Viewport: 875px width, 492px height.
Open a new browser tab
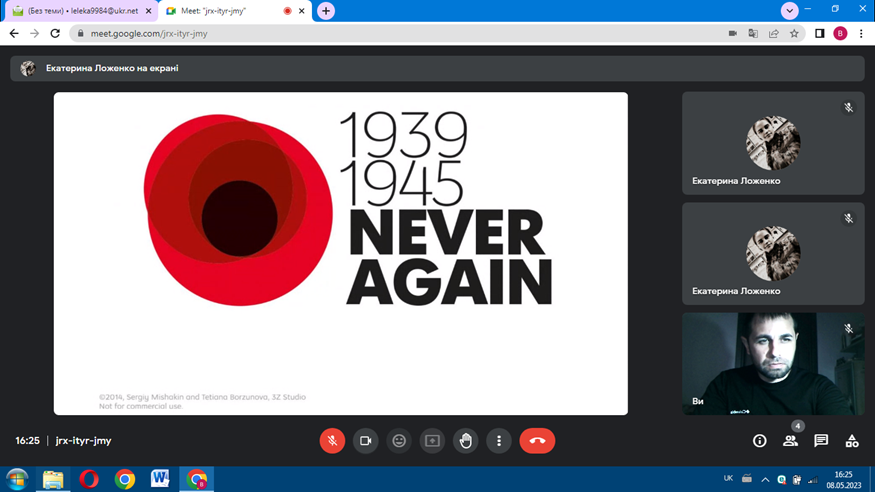tap(326, 11)
